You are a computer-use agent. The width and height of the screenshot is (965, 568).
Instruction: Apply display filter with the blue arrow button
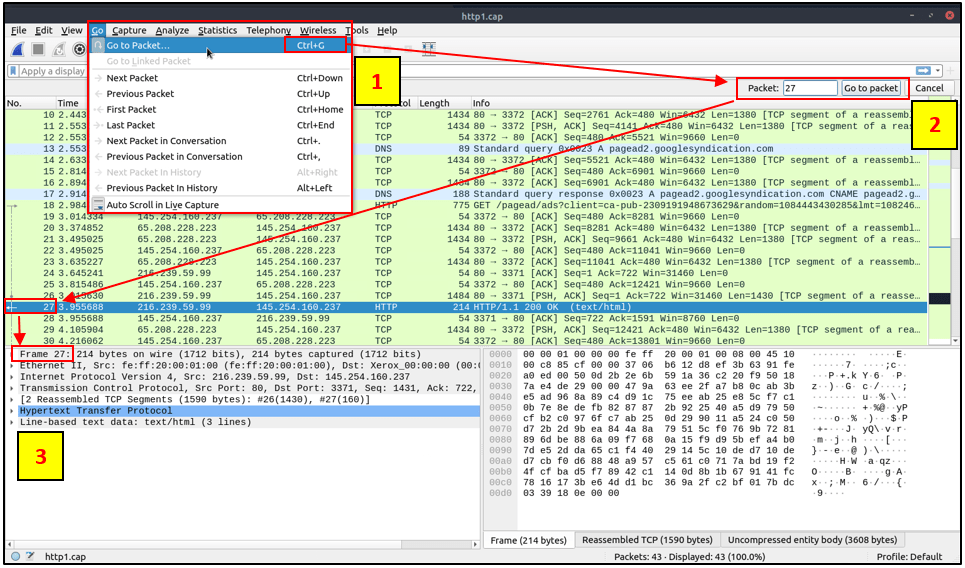coord(923,71)
